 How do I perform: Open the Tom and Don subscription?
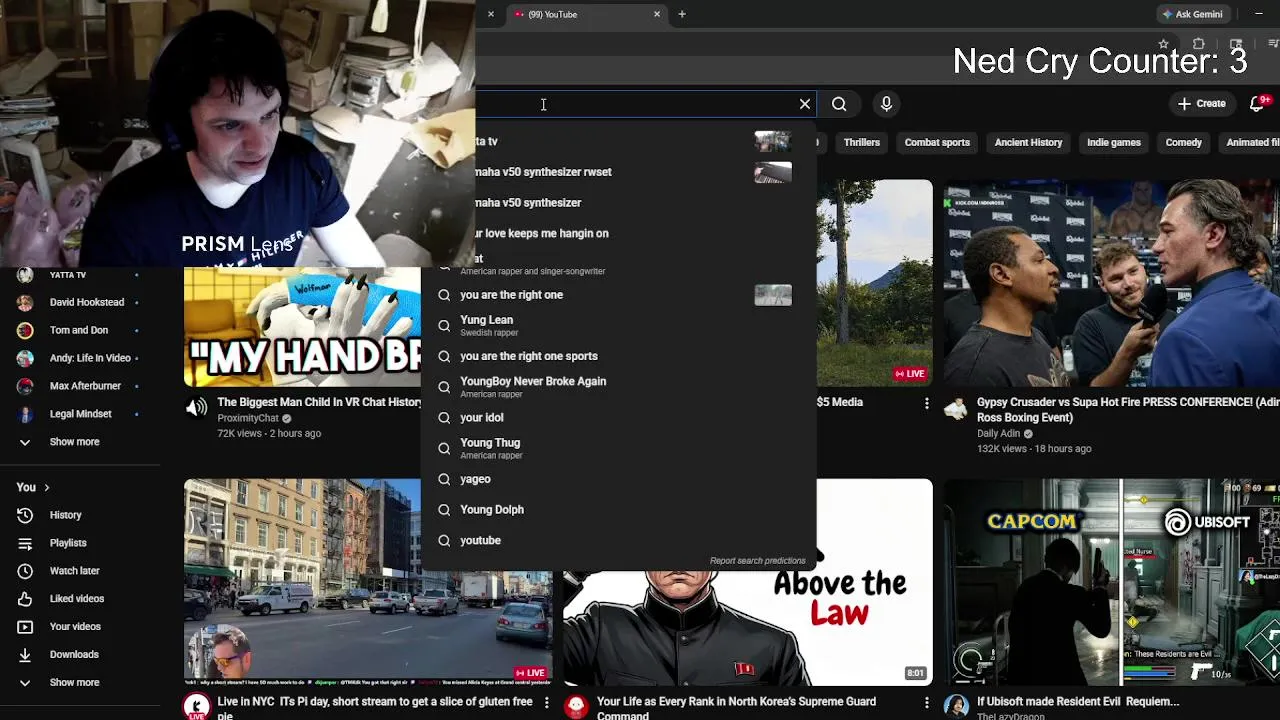point(80,330)
